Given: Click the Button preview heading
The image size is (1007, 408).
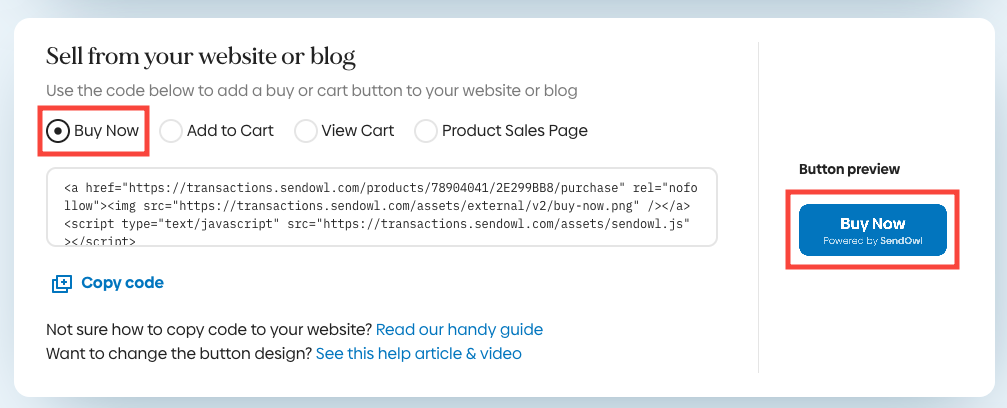Looking at the screenshot, I should [850, 169].
